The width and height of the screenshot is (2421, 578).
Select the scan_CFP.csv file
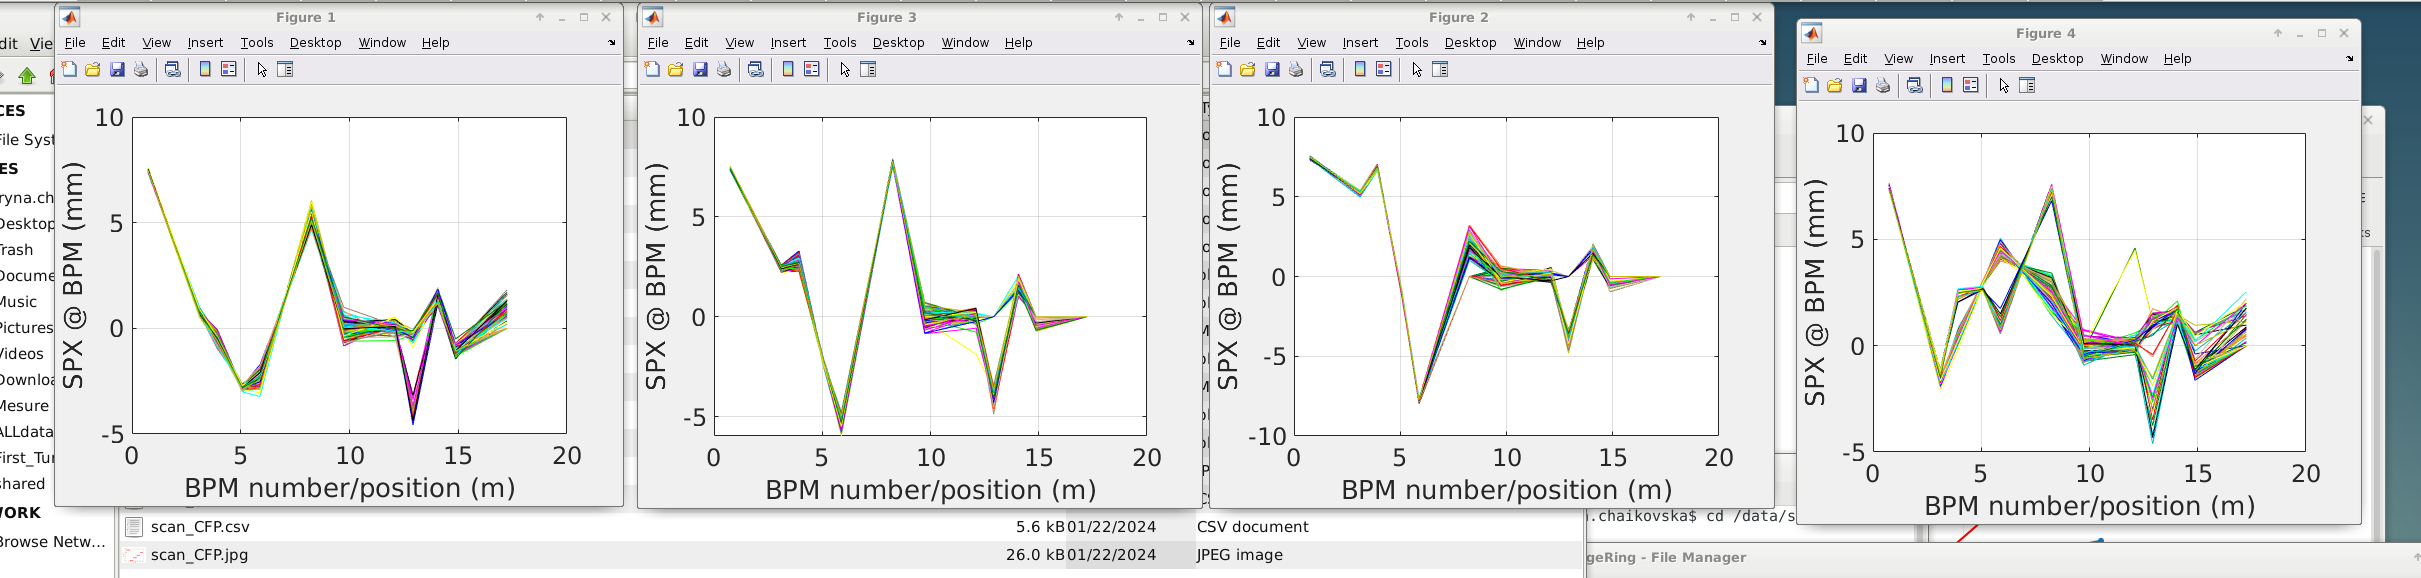(200, 527)
